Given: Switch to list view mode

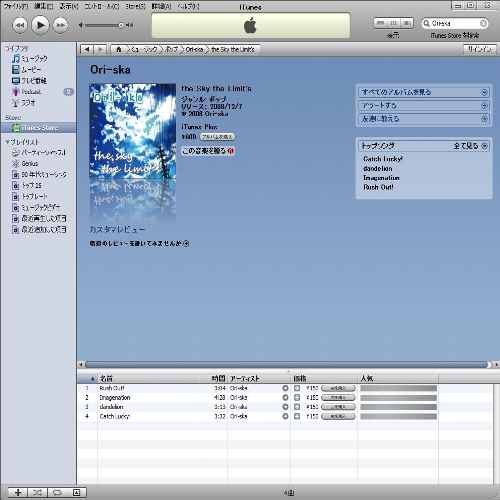Looking at the screenshot, I should click(380, 23).
